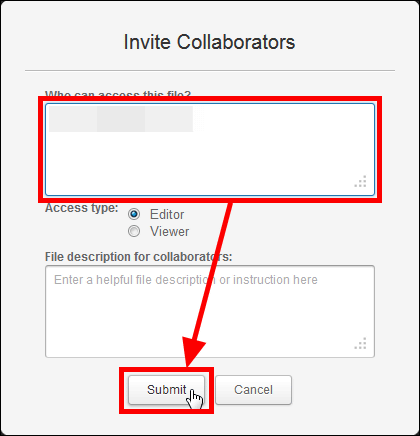The image size is (420, 436).
Task: Select the second blurred recipient in access box
Action: 121,119
